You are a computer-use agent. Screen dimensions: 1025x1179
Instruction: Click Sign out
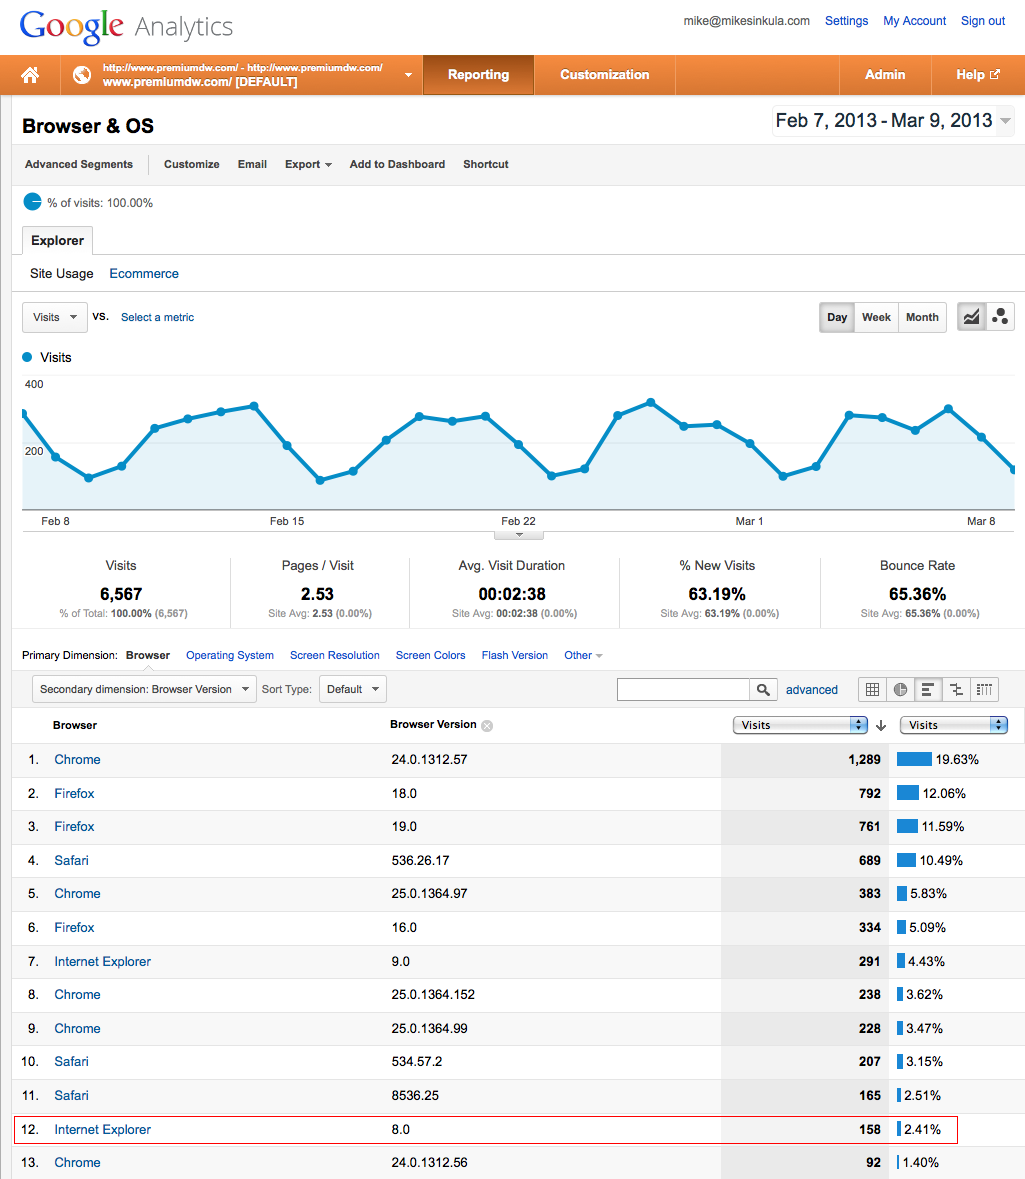(983, 21)
